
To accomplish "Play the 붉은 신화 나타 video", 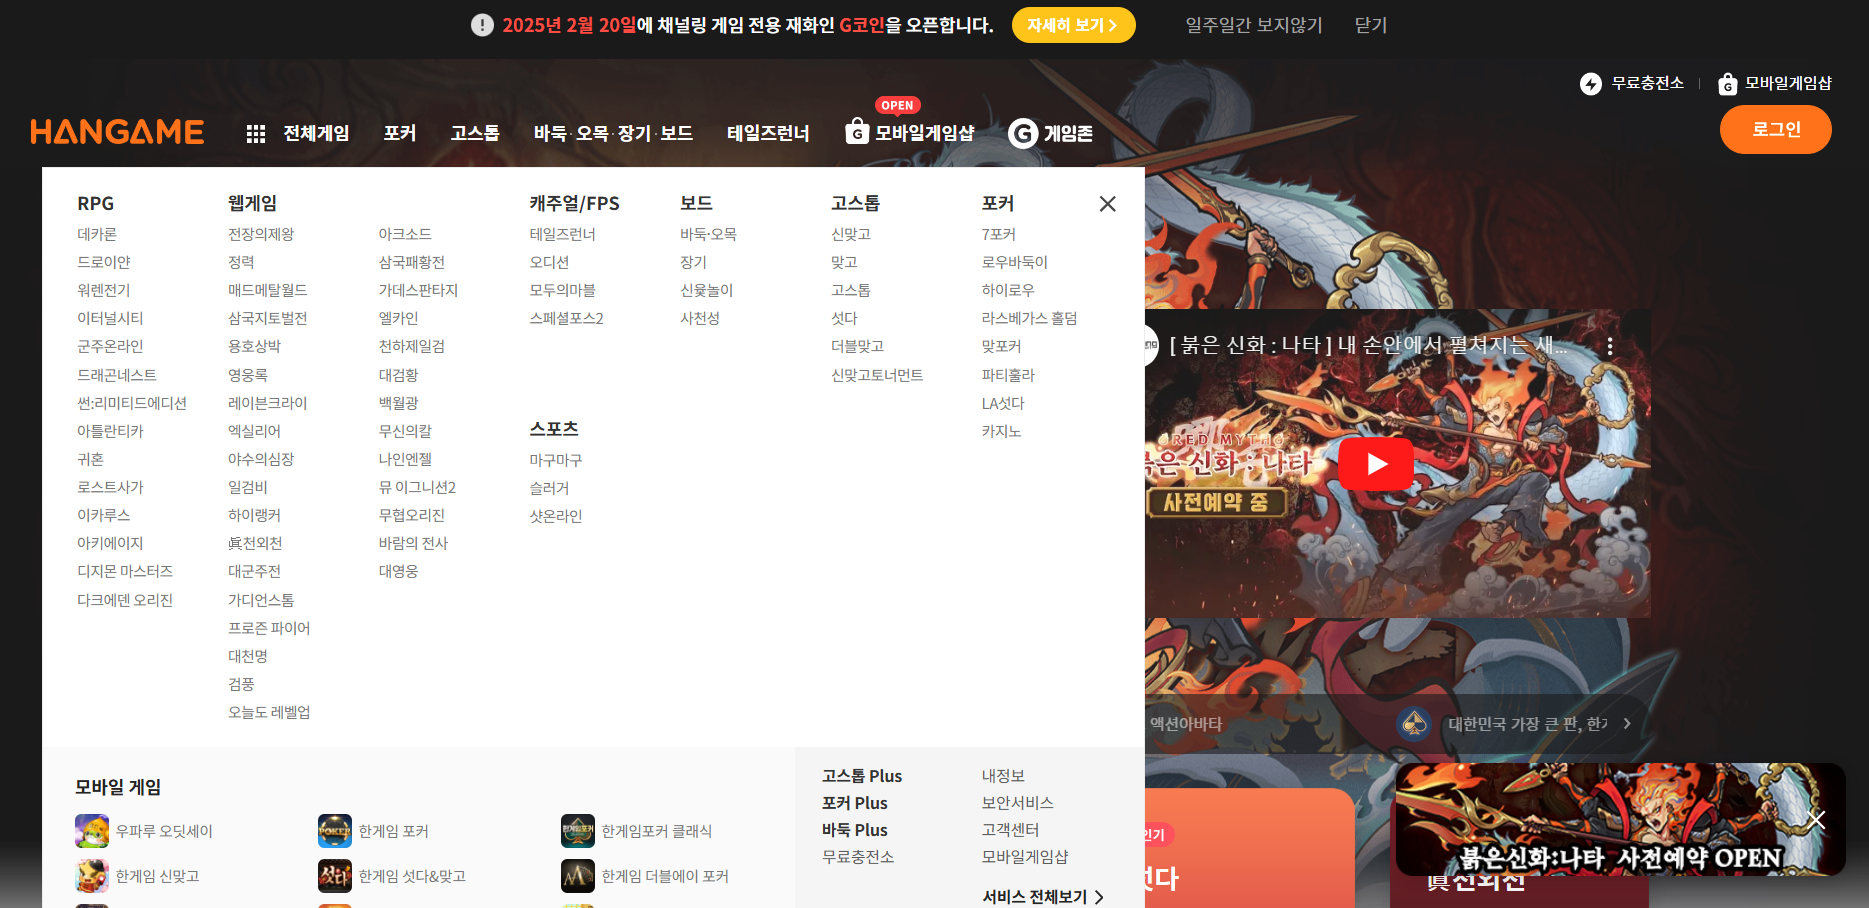I will point(1377,463).
